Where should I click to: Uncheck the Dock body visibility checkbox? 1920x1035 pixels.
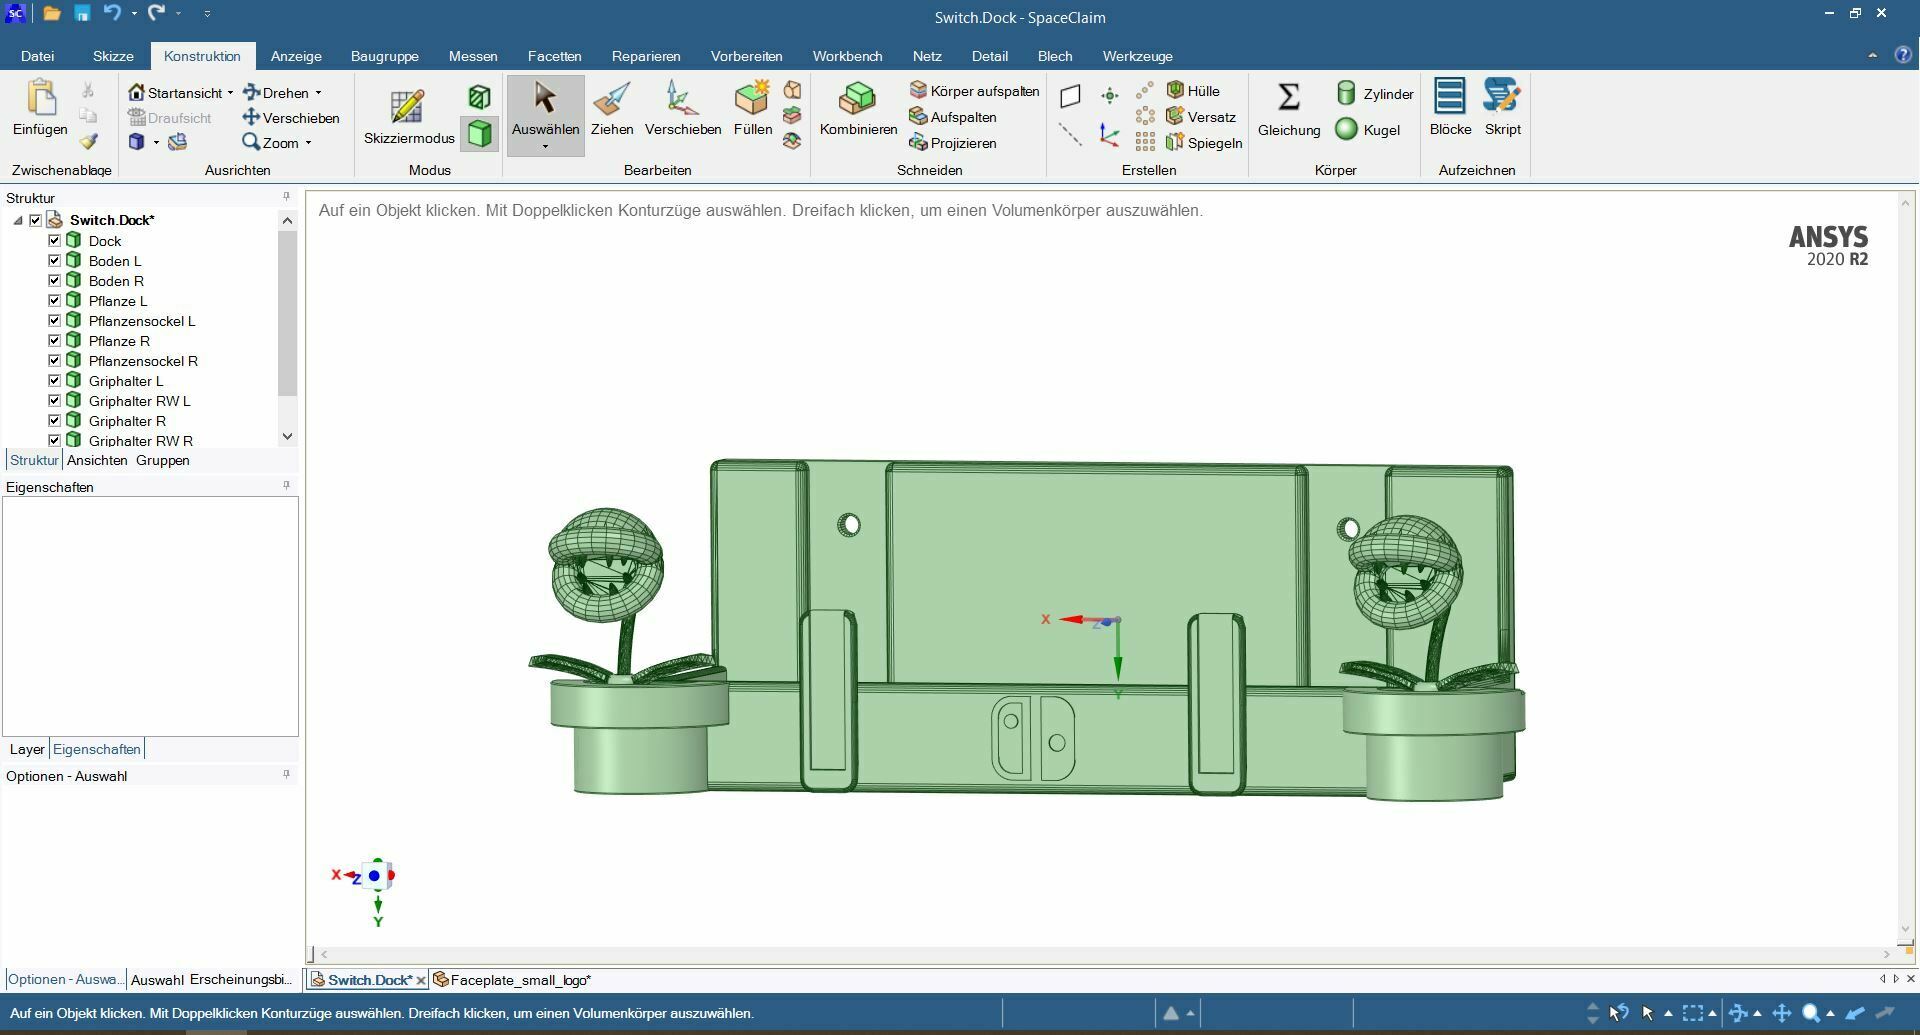pos(55,241)
